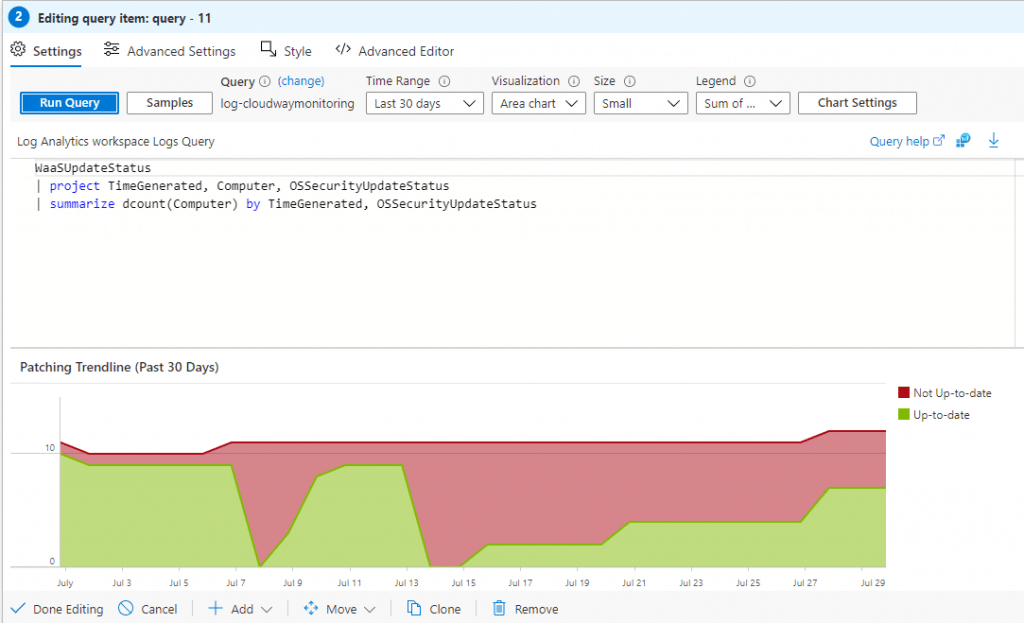Click the Move arrows icon
This screenshot has width=1024, height=623.
click(x=311, y=608)
